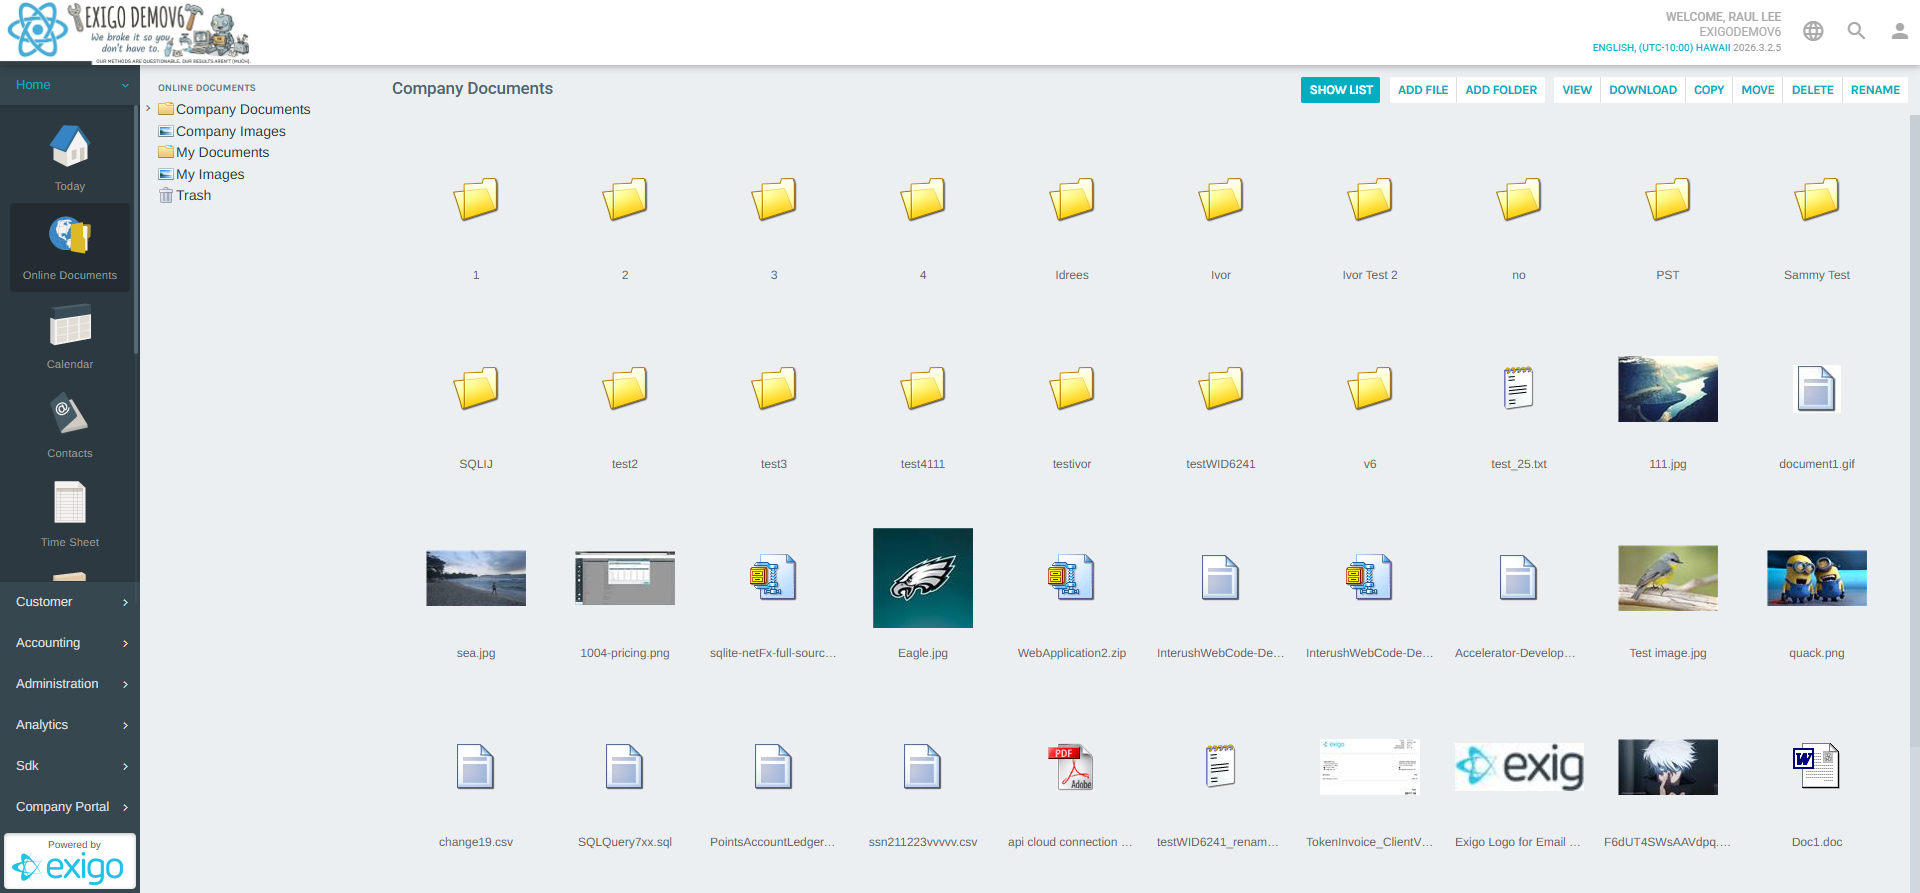Screen dimensions: 1920x893
Task: Click the Add File button
Action: [x=1423, y=90]
